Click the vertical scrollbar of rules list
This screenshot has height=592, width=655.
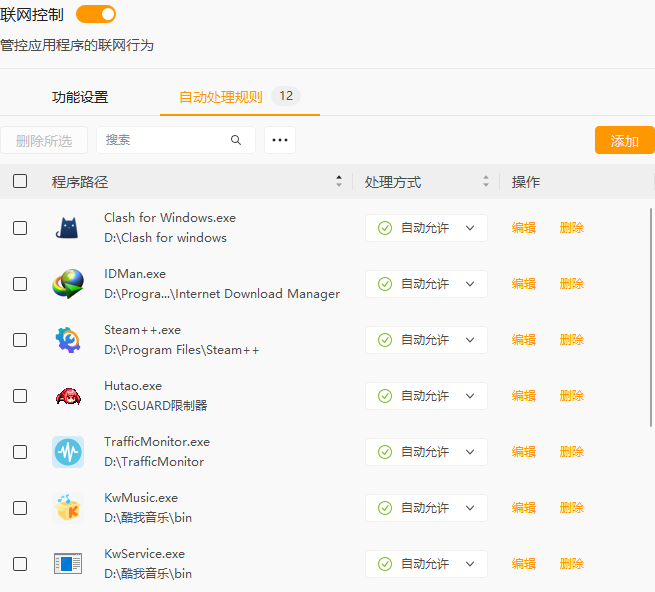click(x=652, y=320)
